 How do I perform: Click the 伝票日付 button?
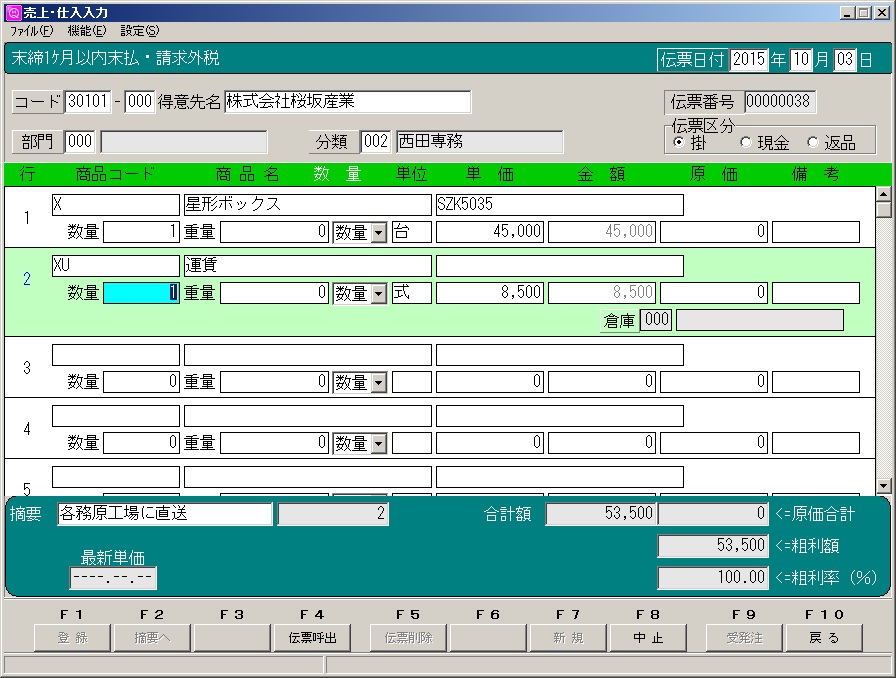click(x=692, y=59)
